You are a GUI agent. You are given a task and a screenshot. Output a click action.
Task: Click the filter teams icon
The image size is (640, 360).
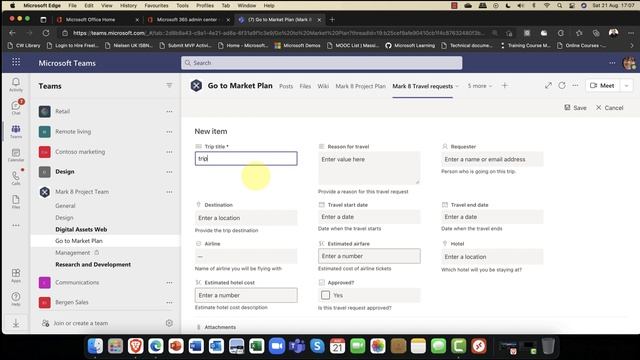point(169,85)
